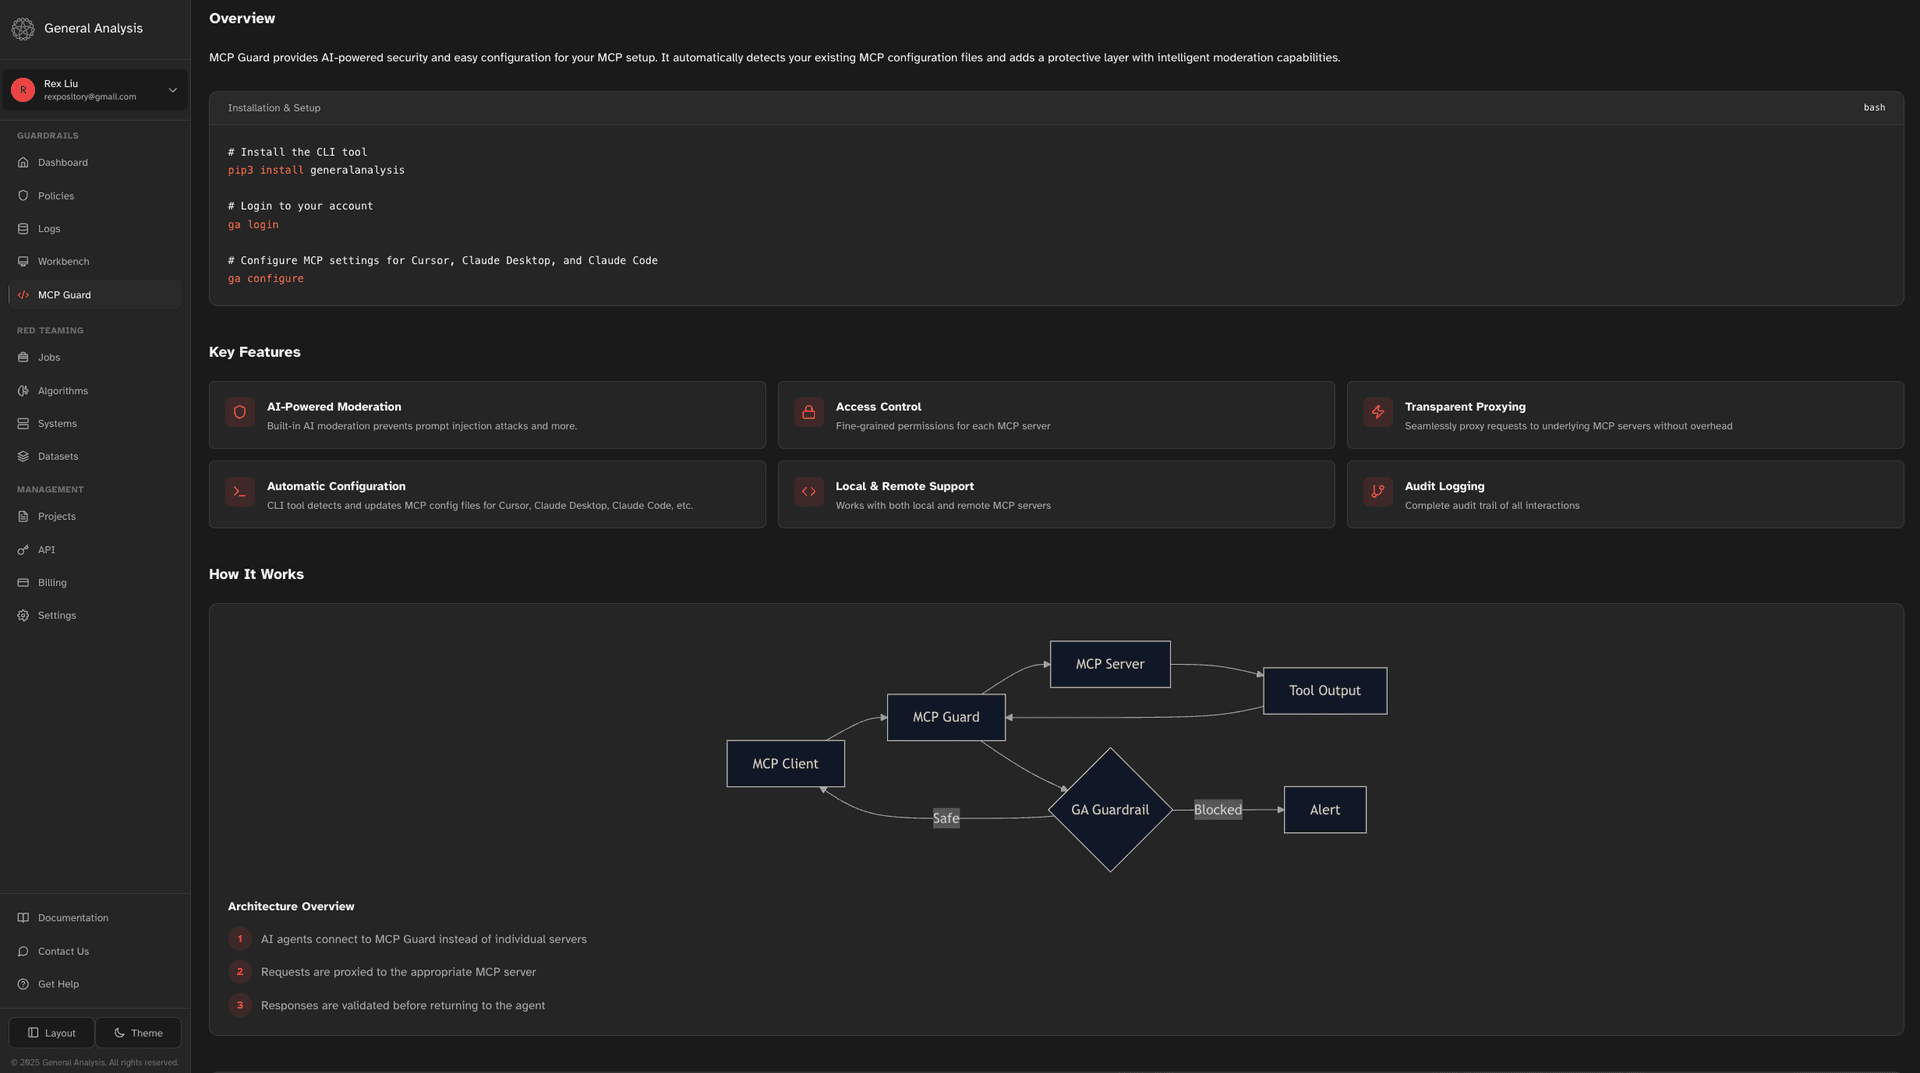Click the Installation & Setup header text
This screenshot has height=1073, width=1920.
point(274,108)
